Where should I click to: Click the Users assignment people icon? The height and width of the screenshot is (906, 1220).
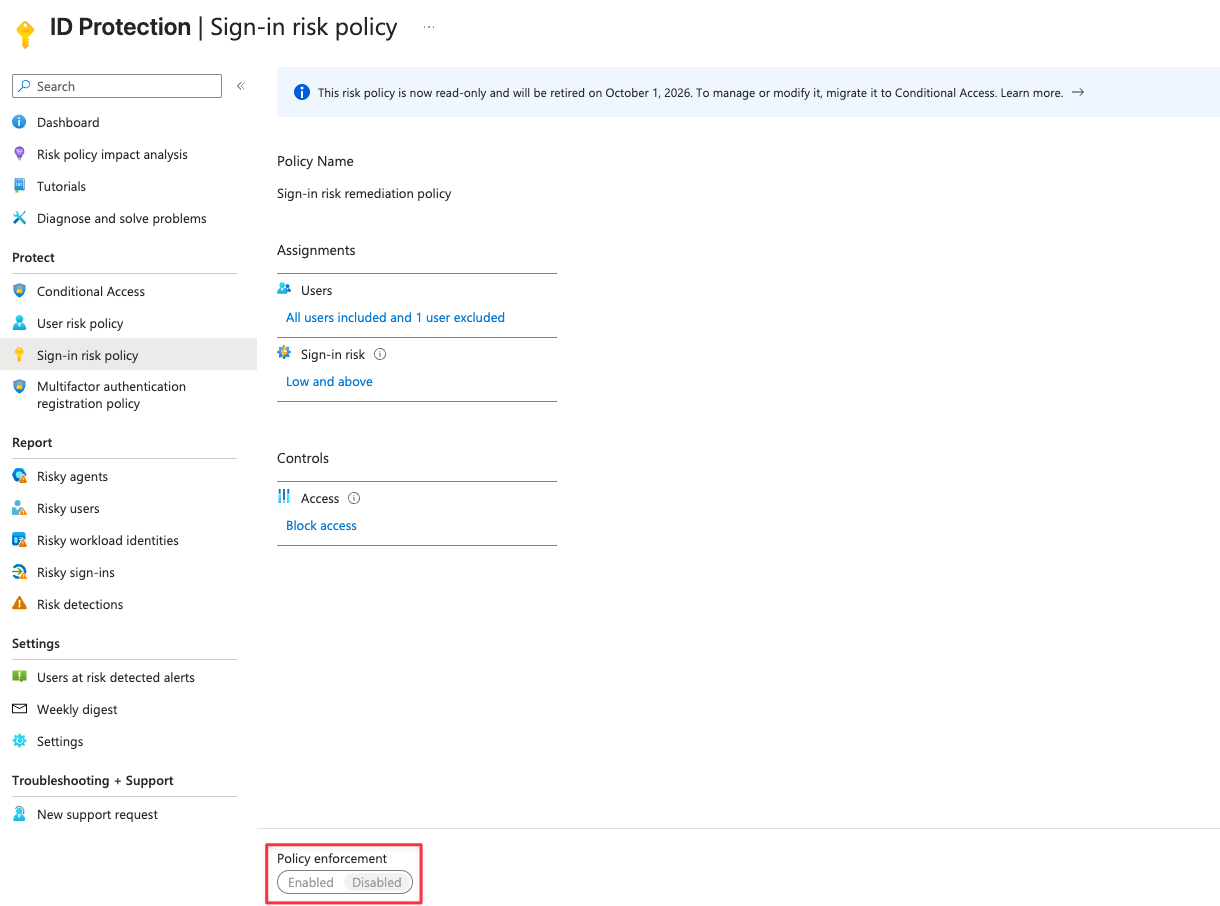284,289
